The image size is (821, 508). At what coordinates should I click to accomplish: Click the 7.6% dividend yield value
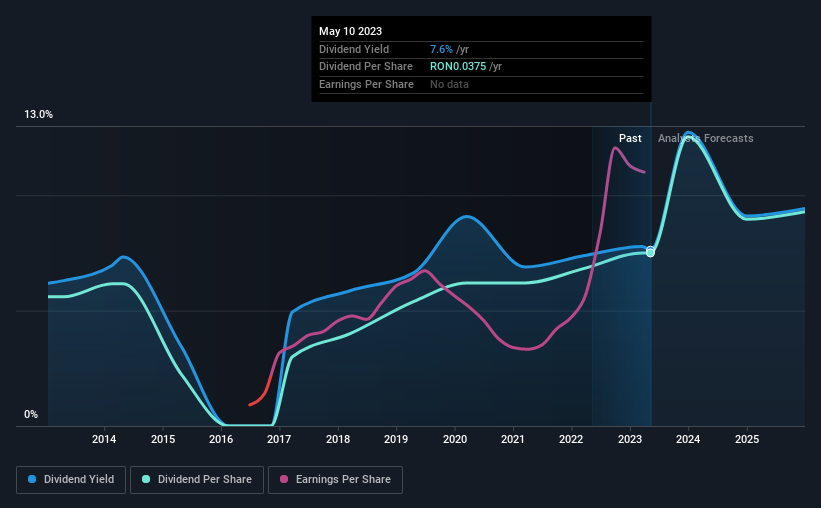tap(441, 49)
